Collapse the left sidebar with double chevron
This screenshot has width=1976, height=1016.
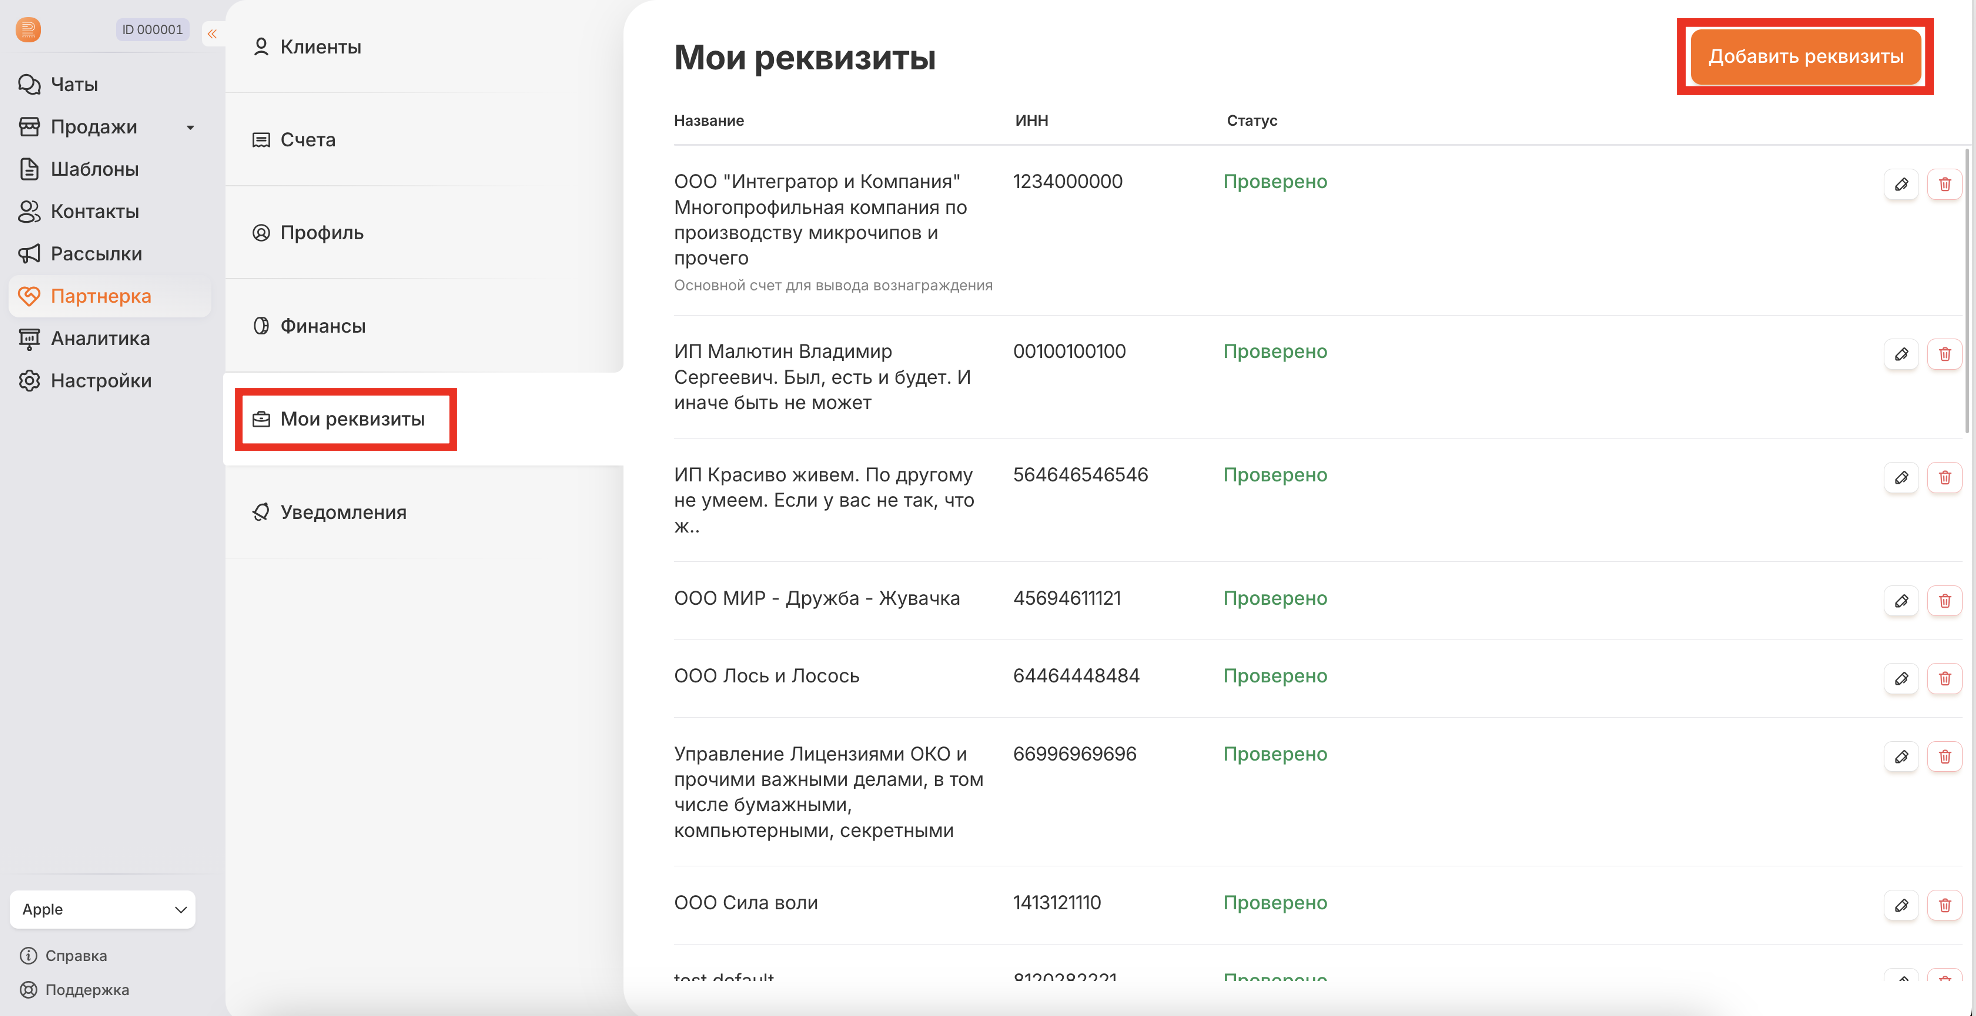[x=212, y=34]
